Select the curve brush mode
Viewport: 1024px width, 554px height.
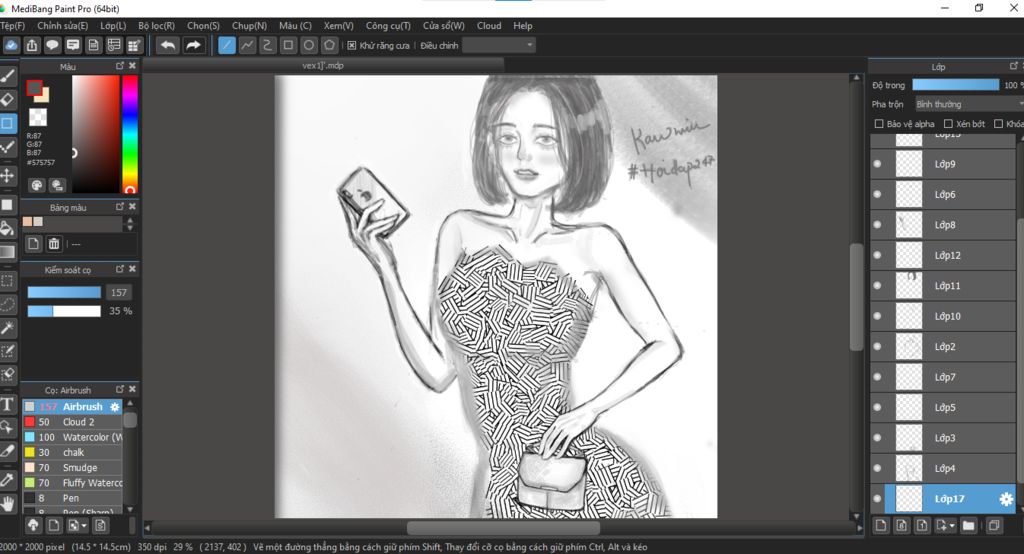click(x=268, y=45)
